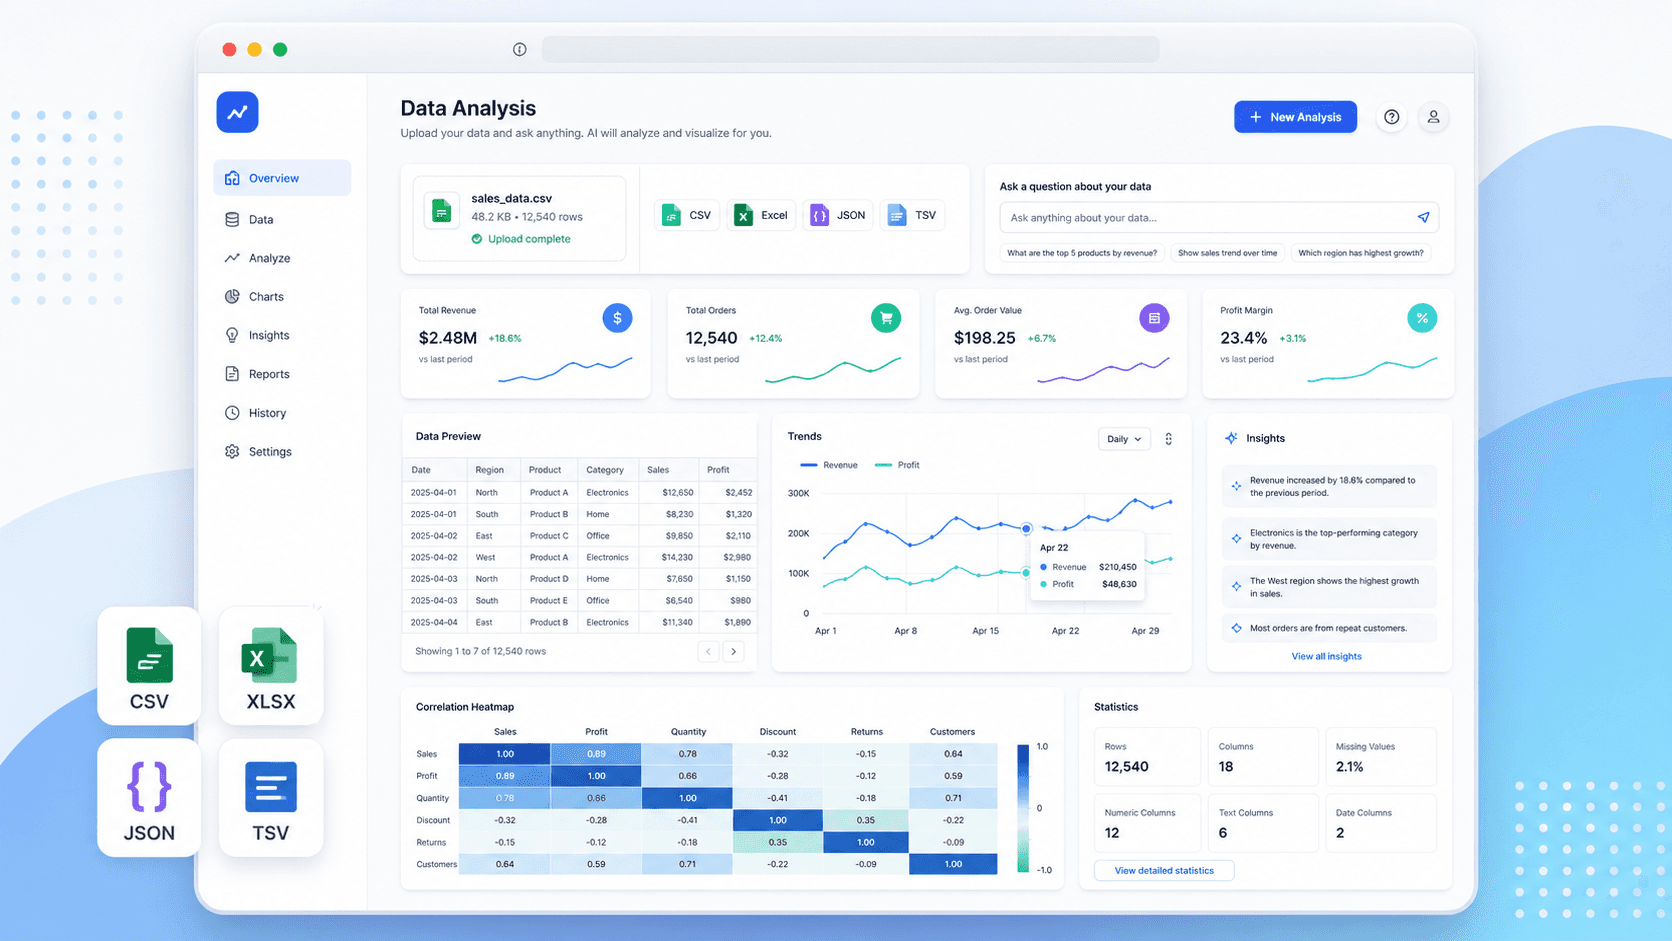The height and width of the screenshot is (941, 1672).
Task: Click the send arrow in question box
Action: point(1423,217)
